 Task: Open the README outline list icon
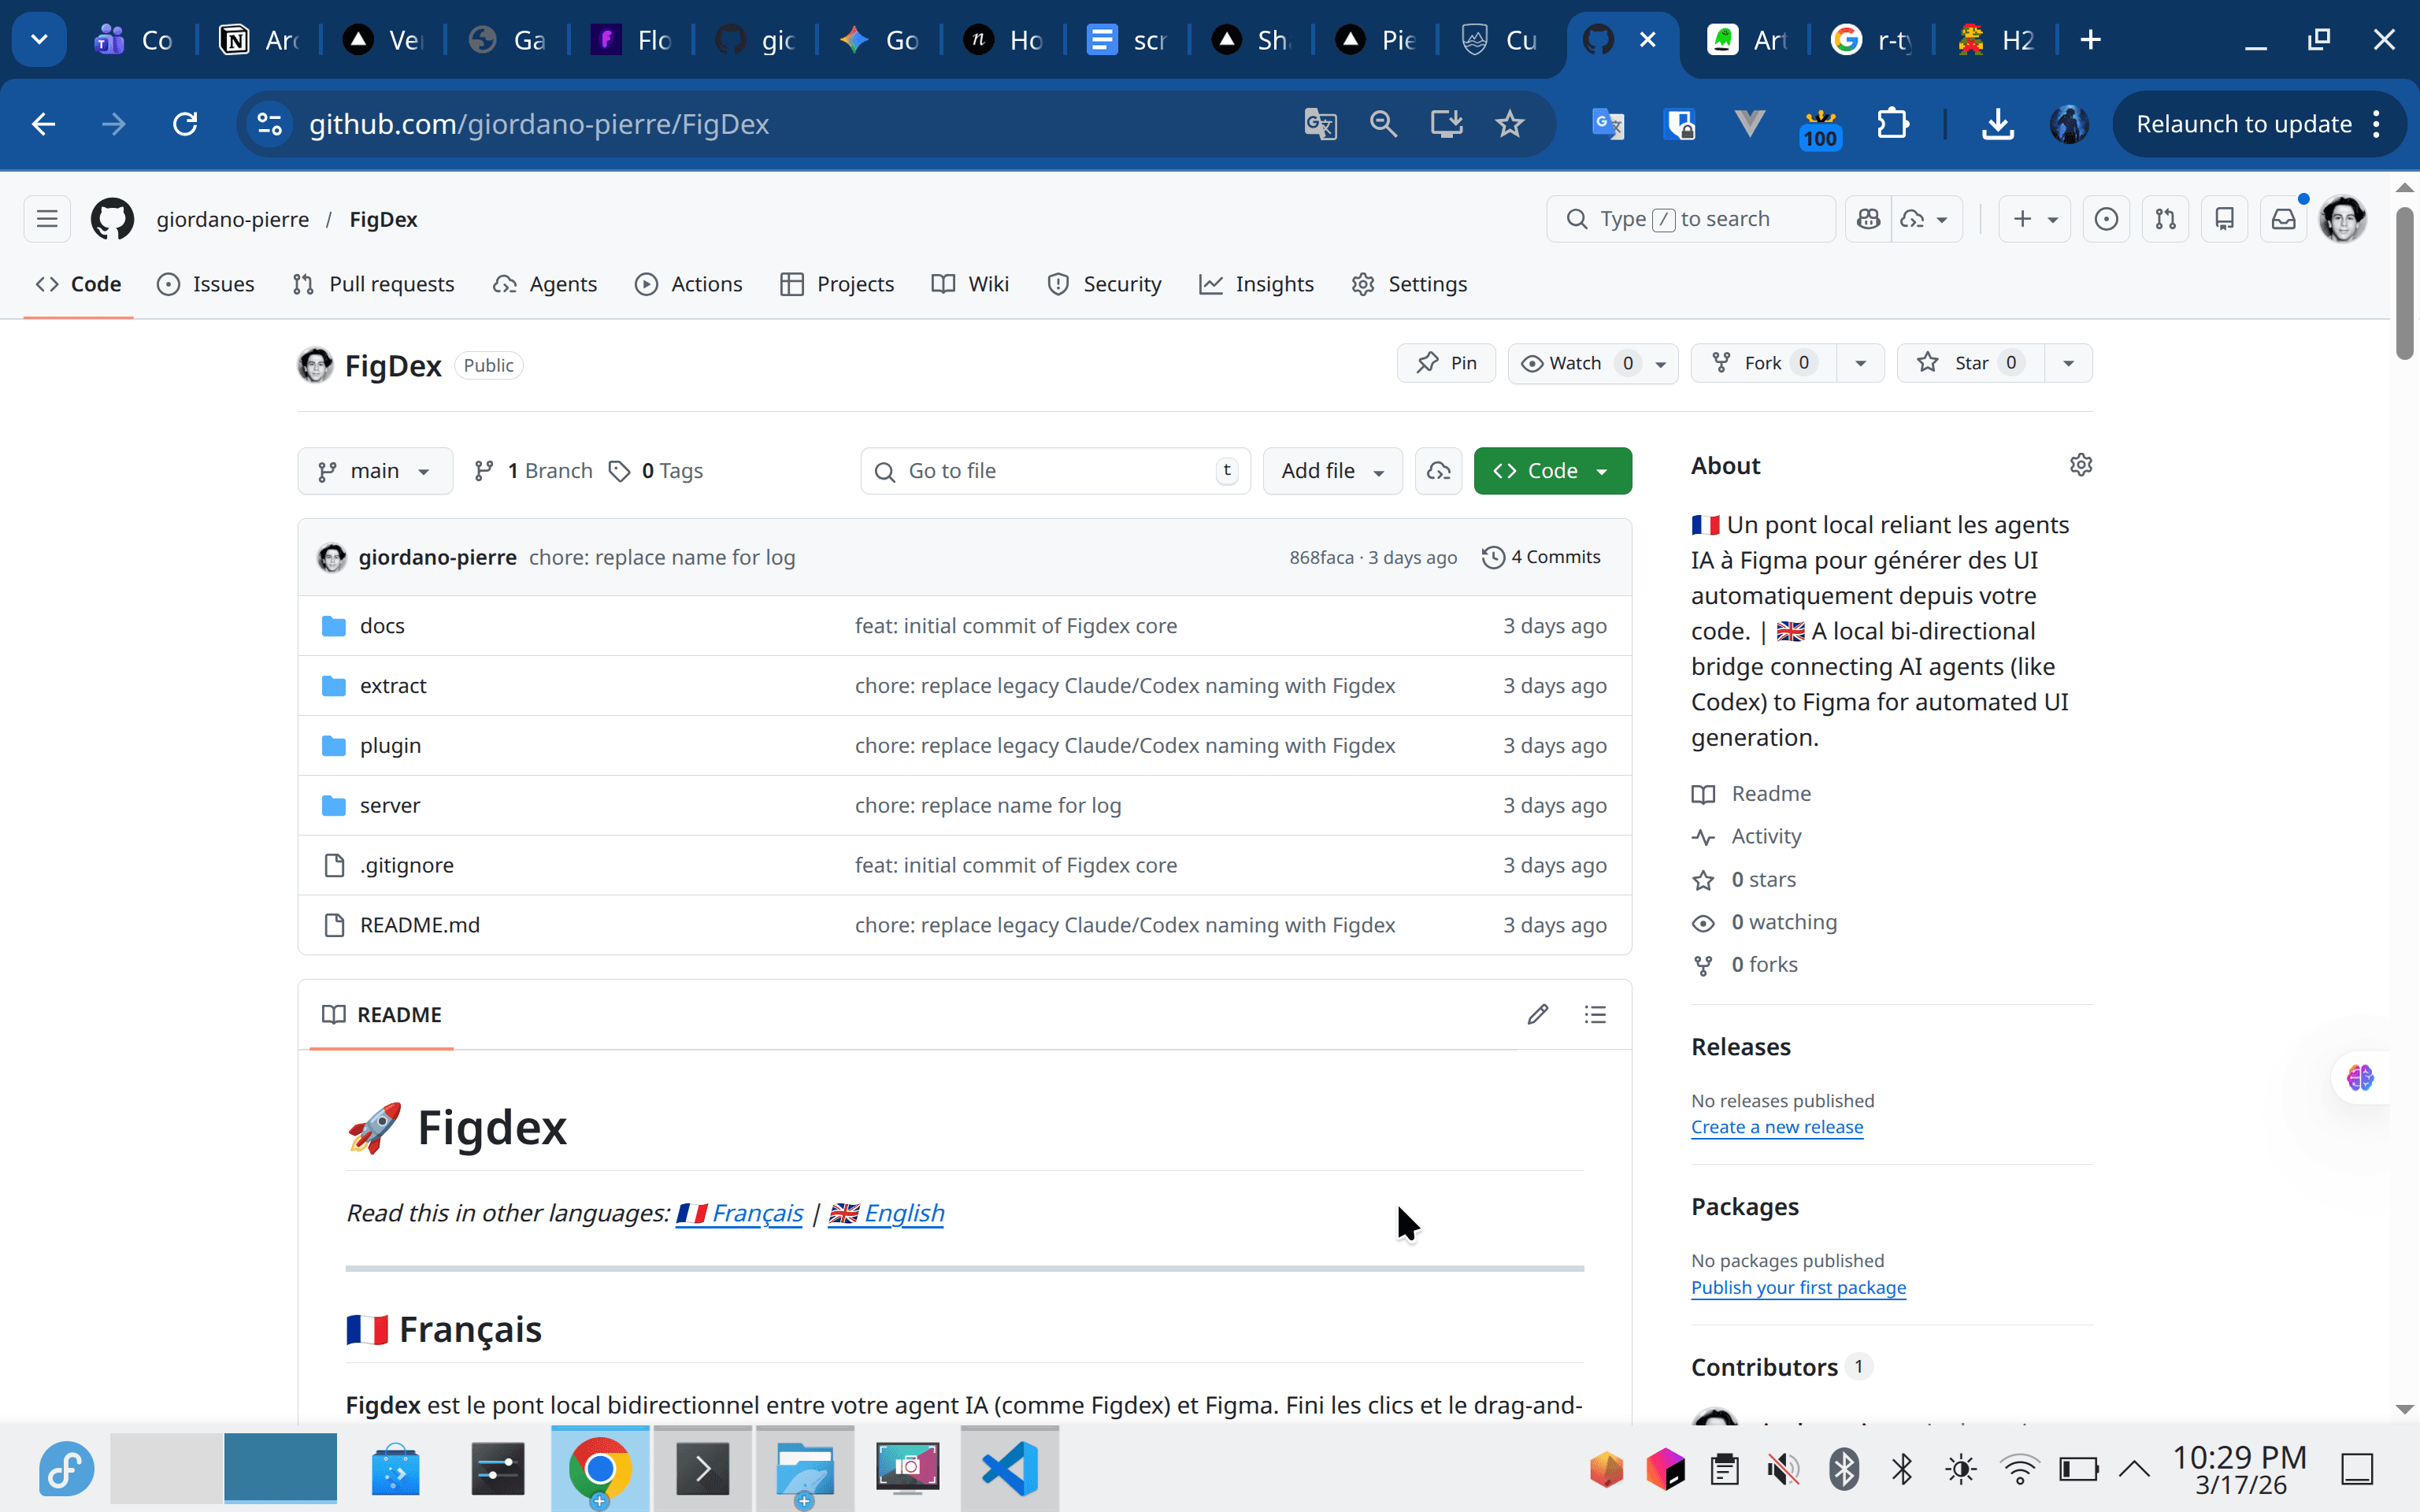click(x=1595, y=1014)
